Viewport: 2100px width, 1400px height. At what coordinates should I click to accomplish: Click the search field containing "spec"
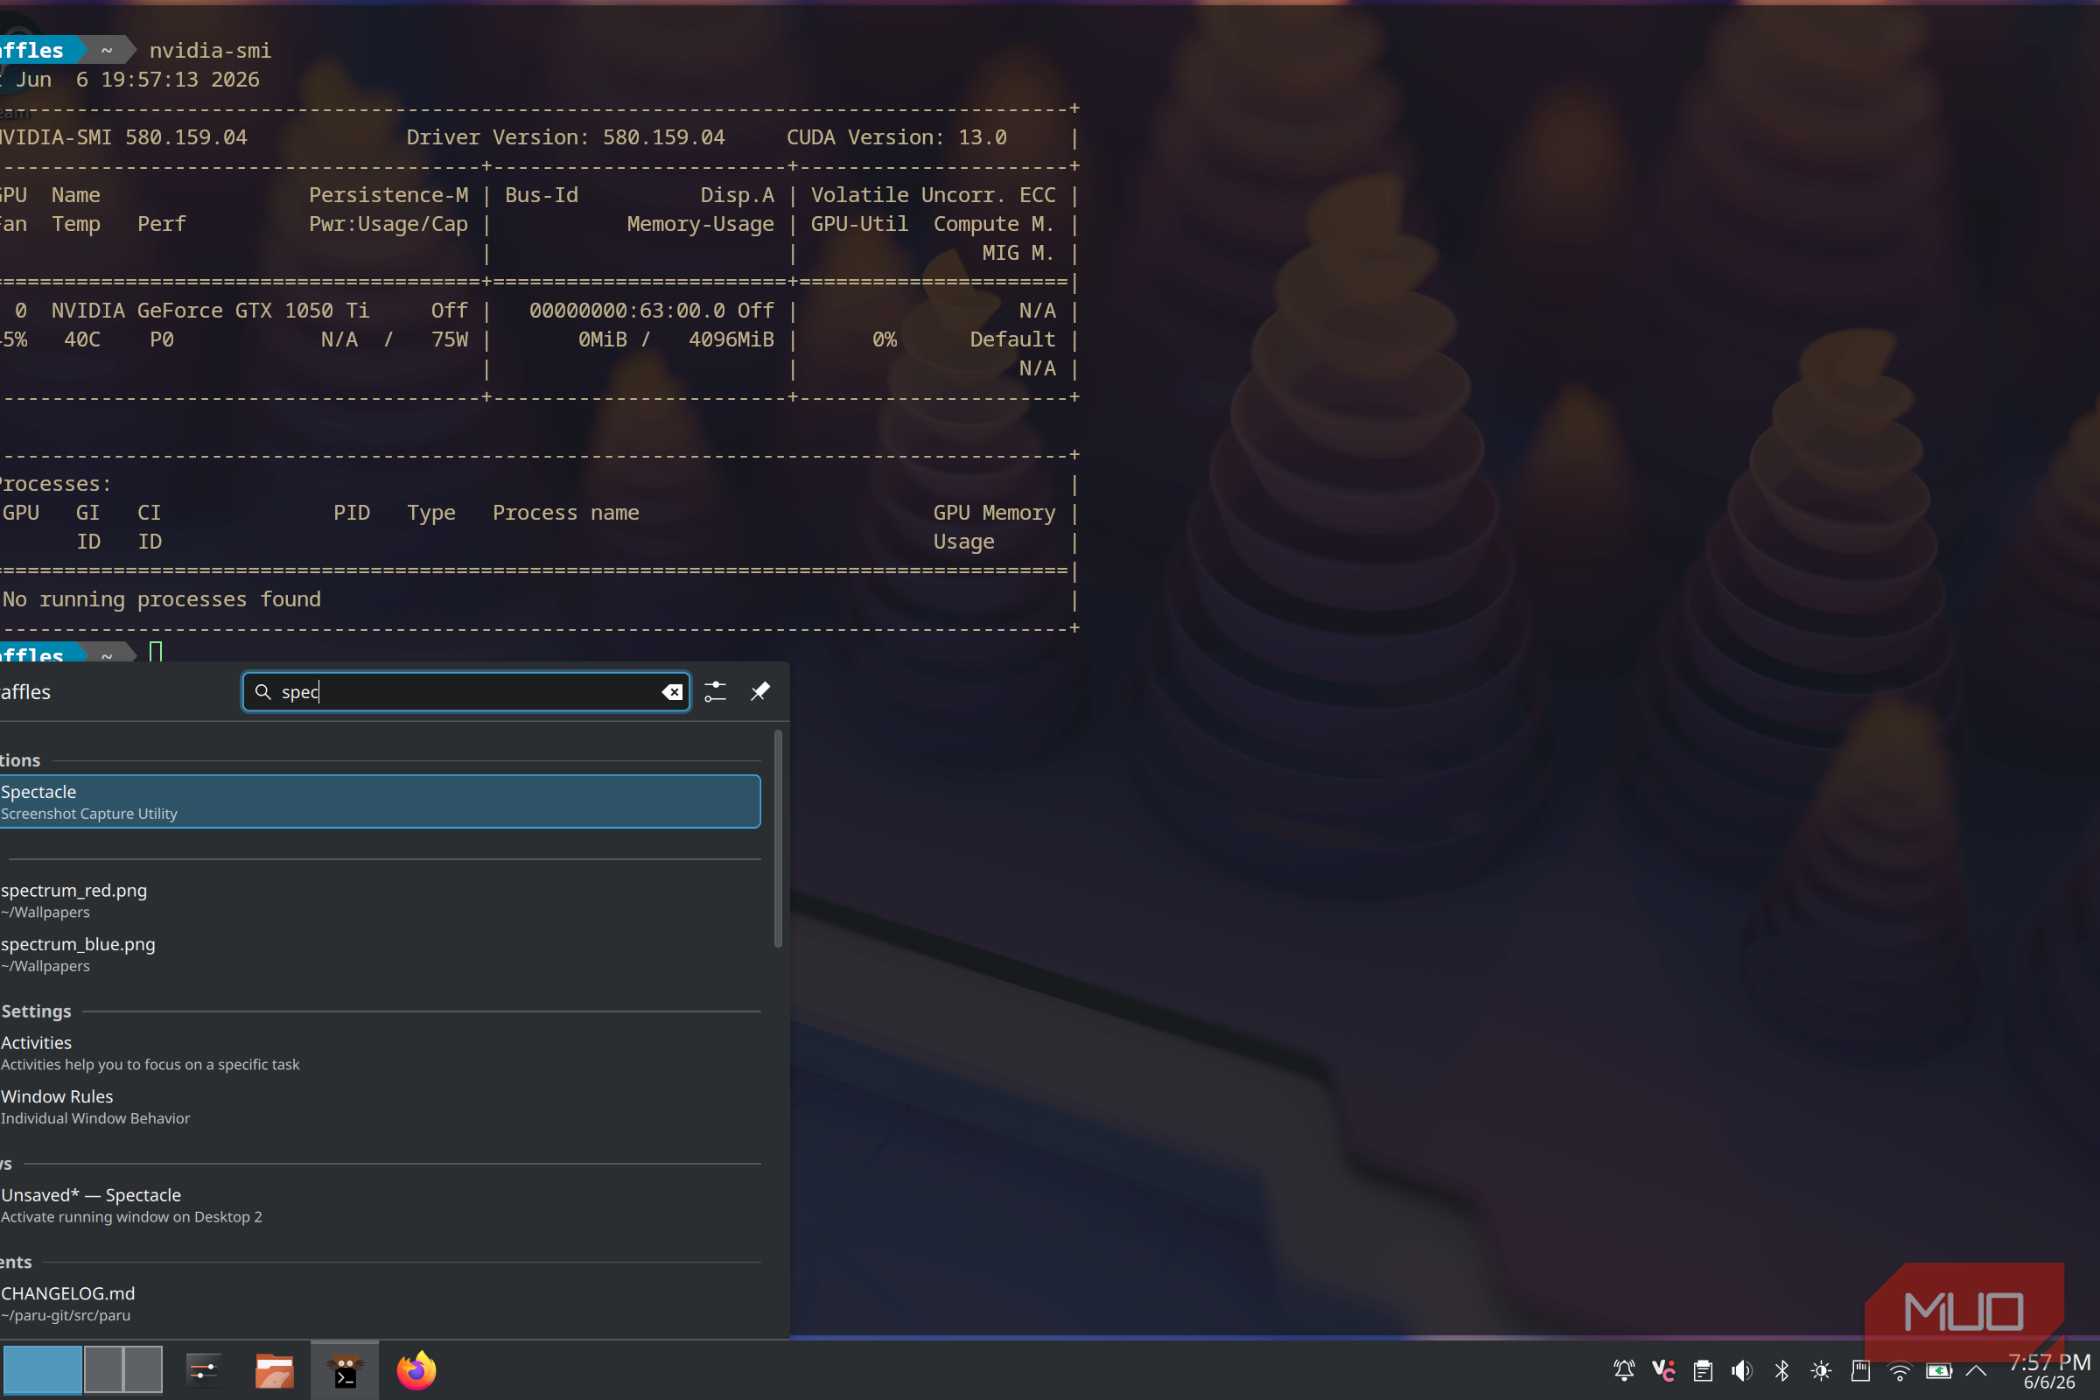tap(466, 692)
